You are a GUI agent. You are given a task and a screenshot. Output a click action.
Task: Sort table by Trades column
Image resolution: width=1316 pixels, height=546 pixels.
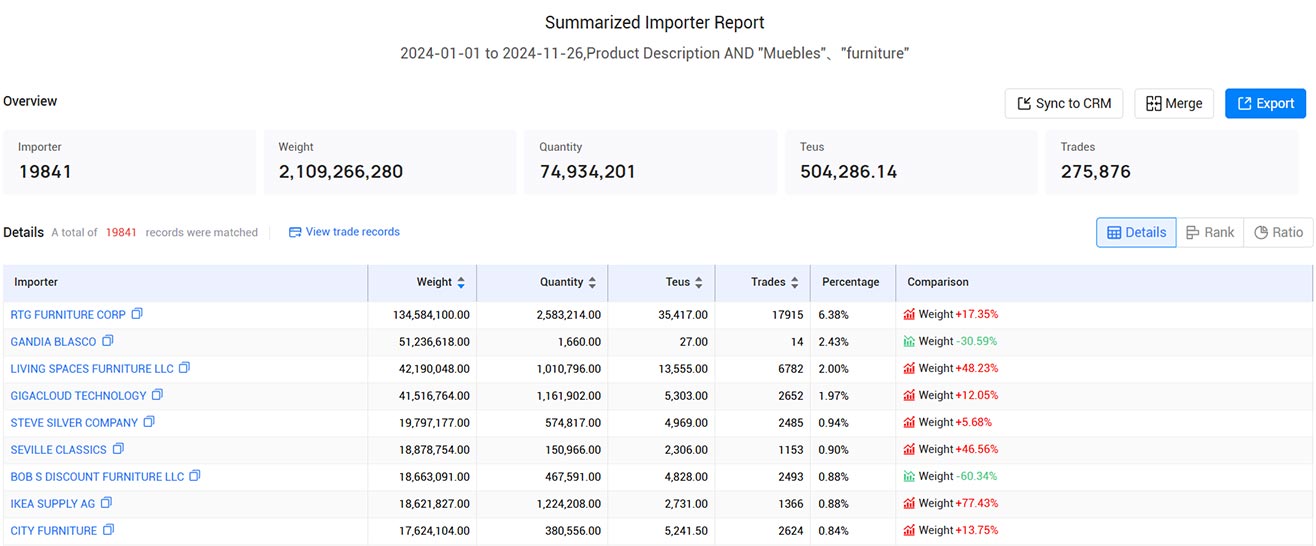pos(794,283)
